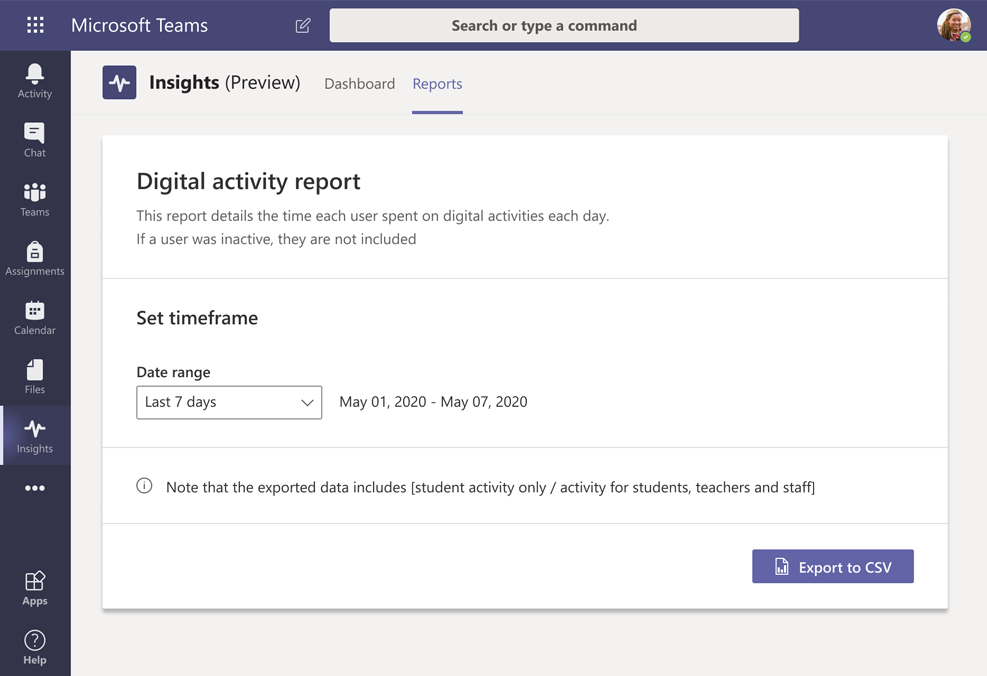This screenshot has height=676, width=987.
Task: Open more apps with the ellipsis icon
Action: click(34, 488)
